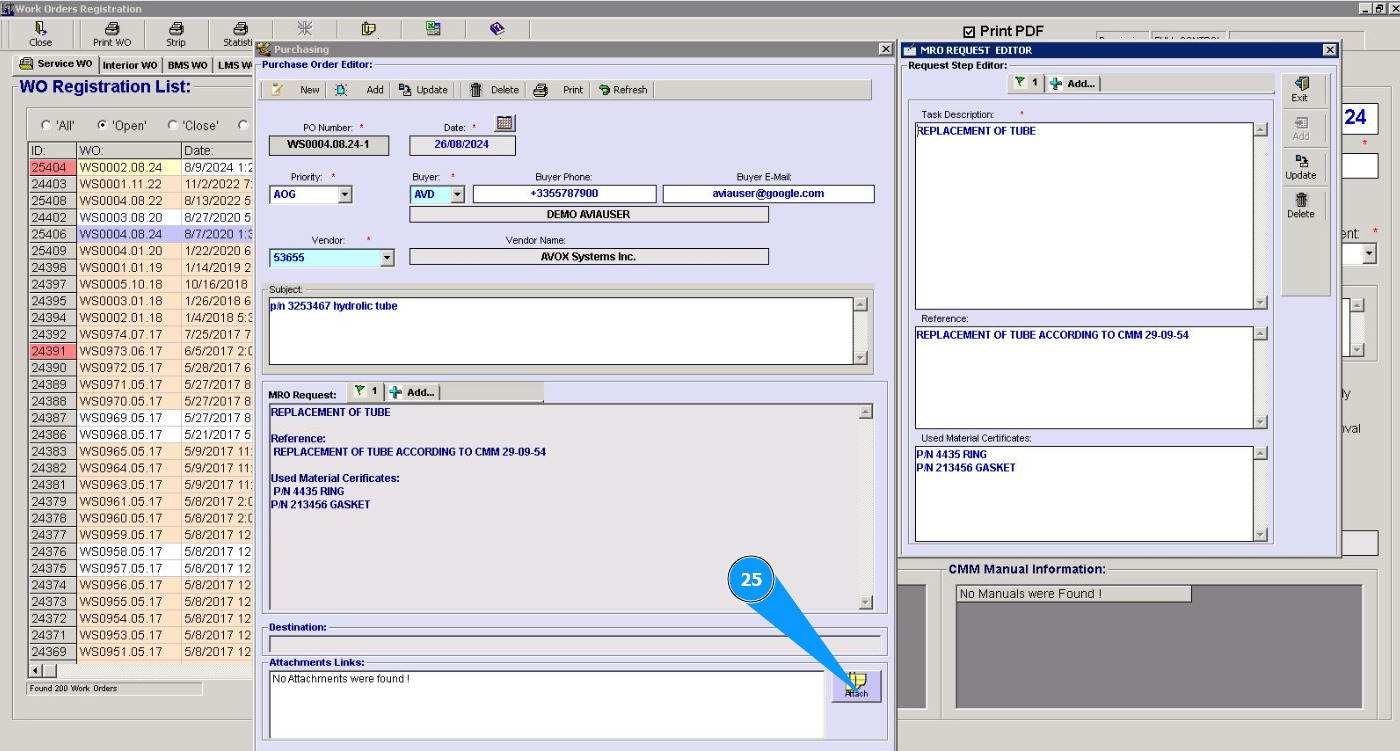
Task: Click the Reference text area in MRO Request Editor
Action: click(x=1084, y=377)
